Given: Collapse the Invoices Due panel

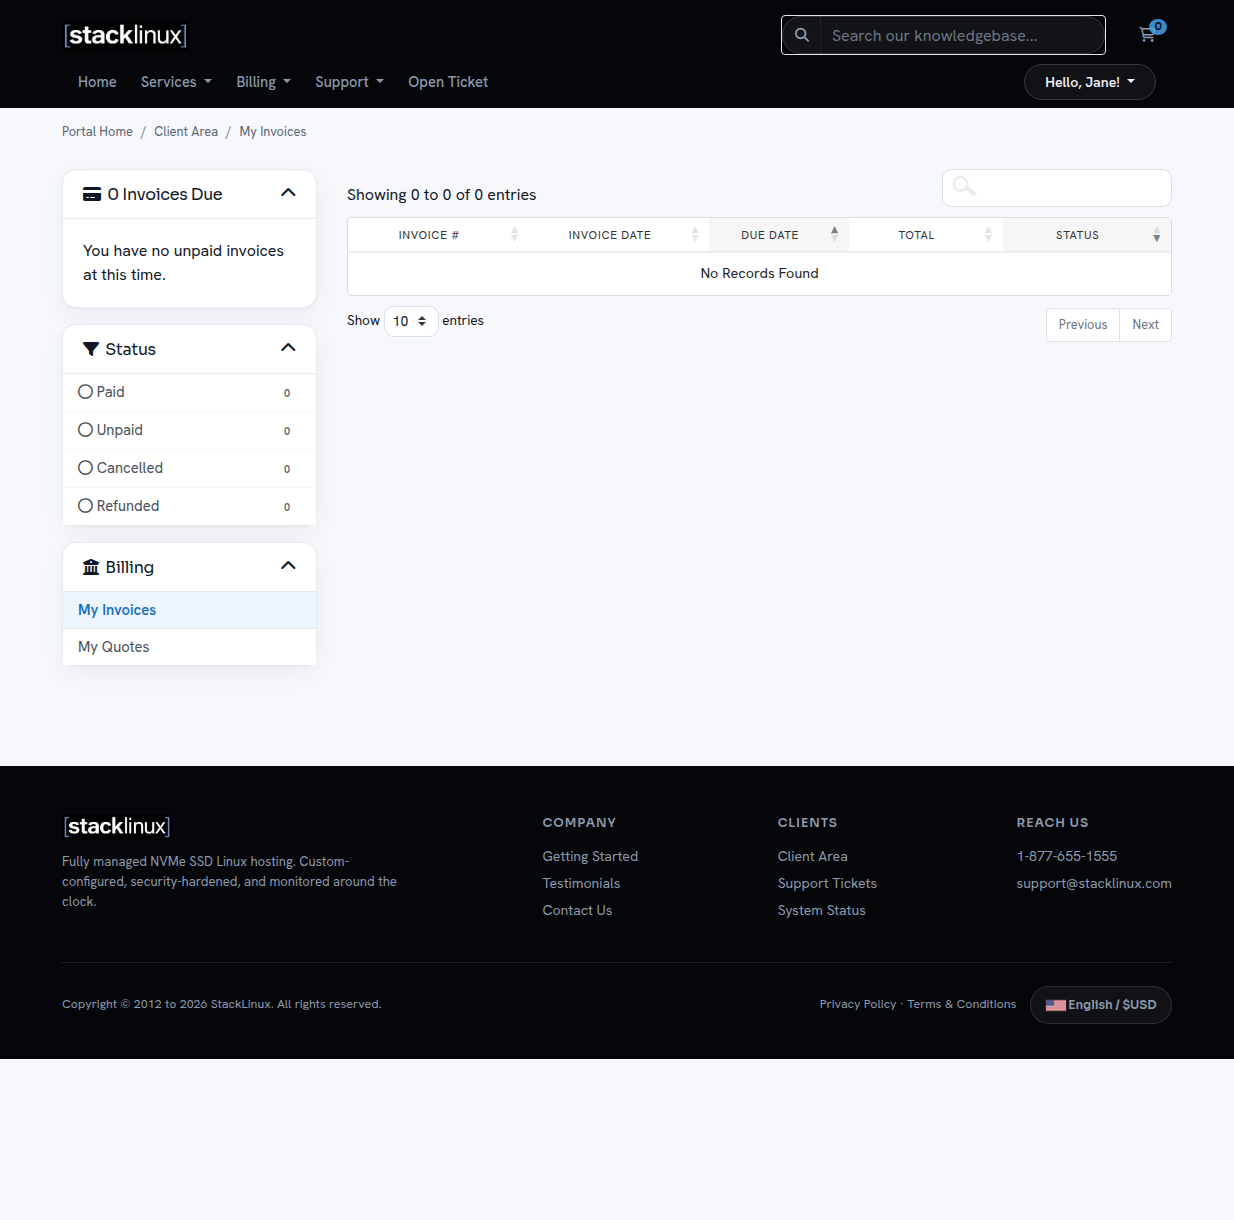Looking at the screenshot, I should coord(288,192).
